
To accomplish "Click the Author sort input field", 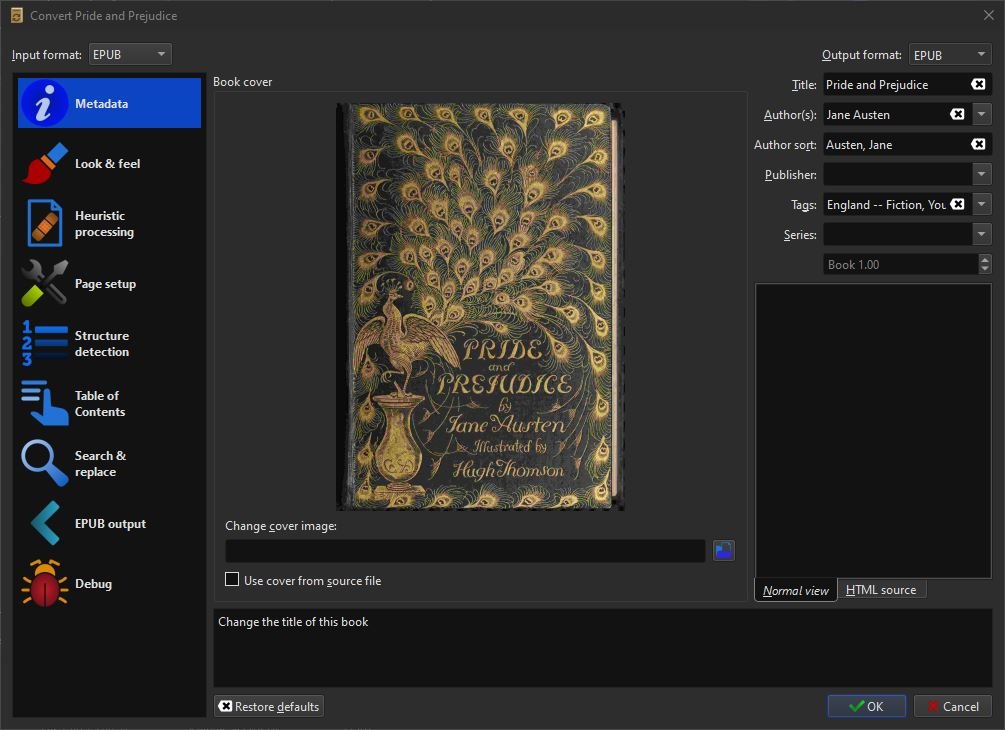I will coord(895,145).
